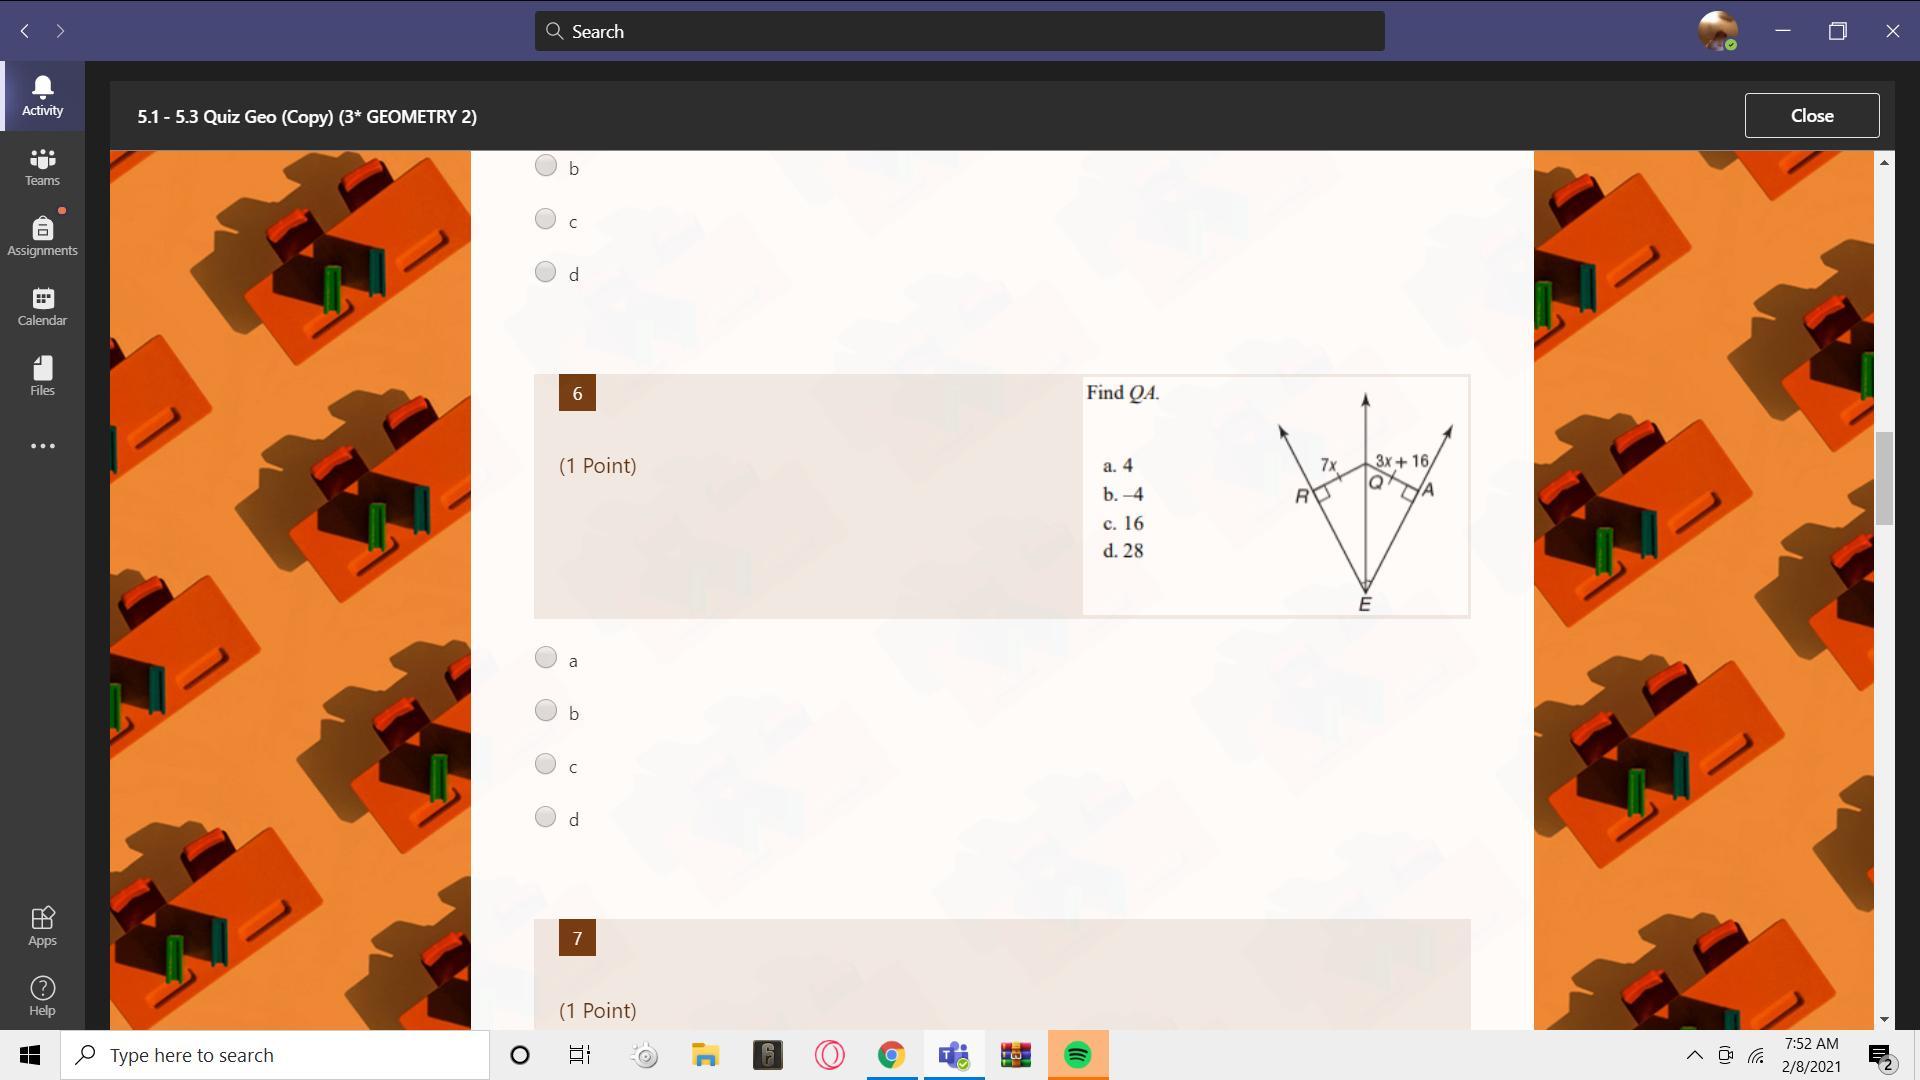Click the Teams search box
Viewport: 1920px width, 1080px height.
point(958,31)
